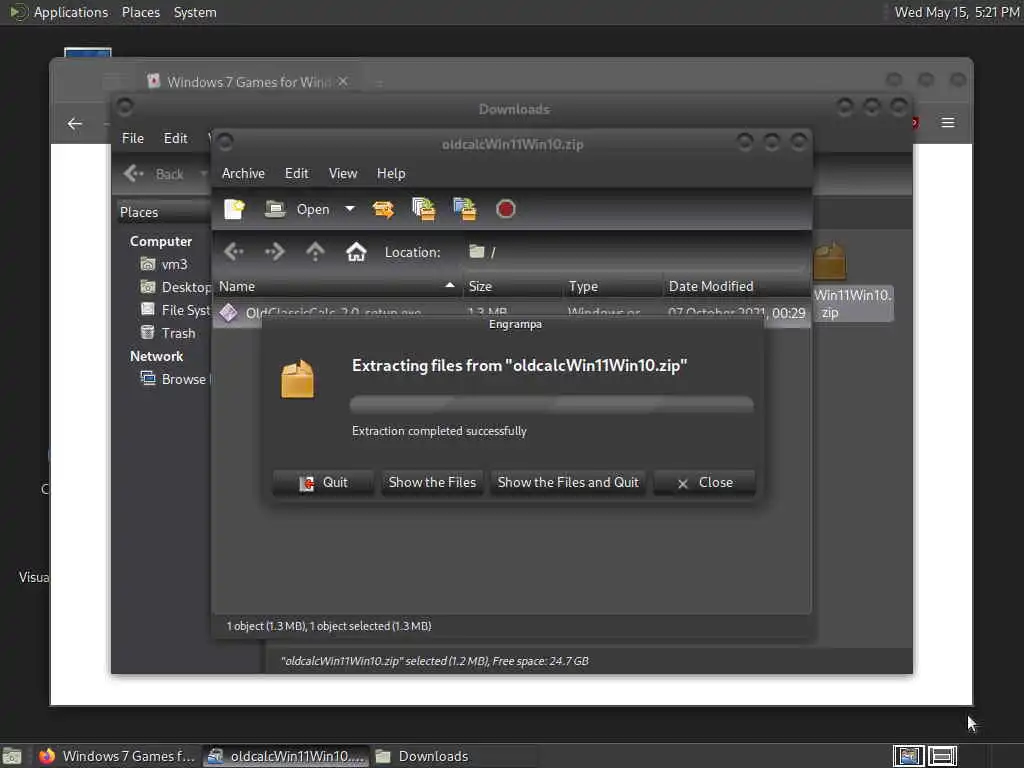This screenshot has height=768, width=1024.
Task: Open the Places sidebar selector
Action: pos(163,212)
